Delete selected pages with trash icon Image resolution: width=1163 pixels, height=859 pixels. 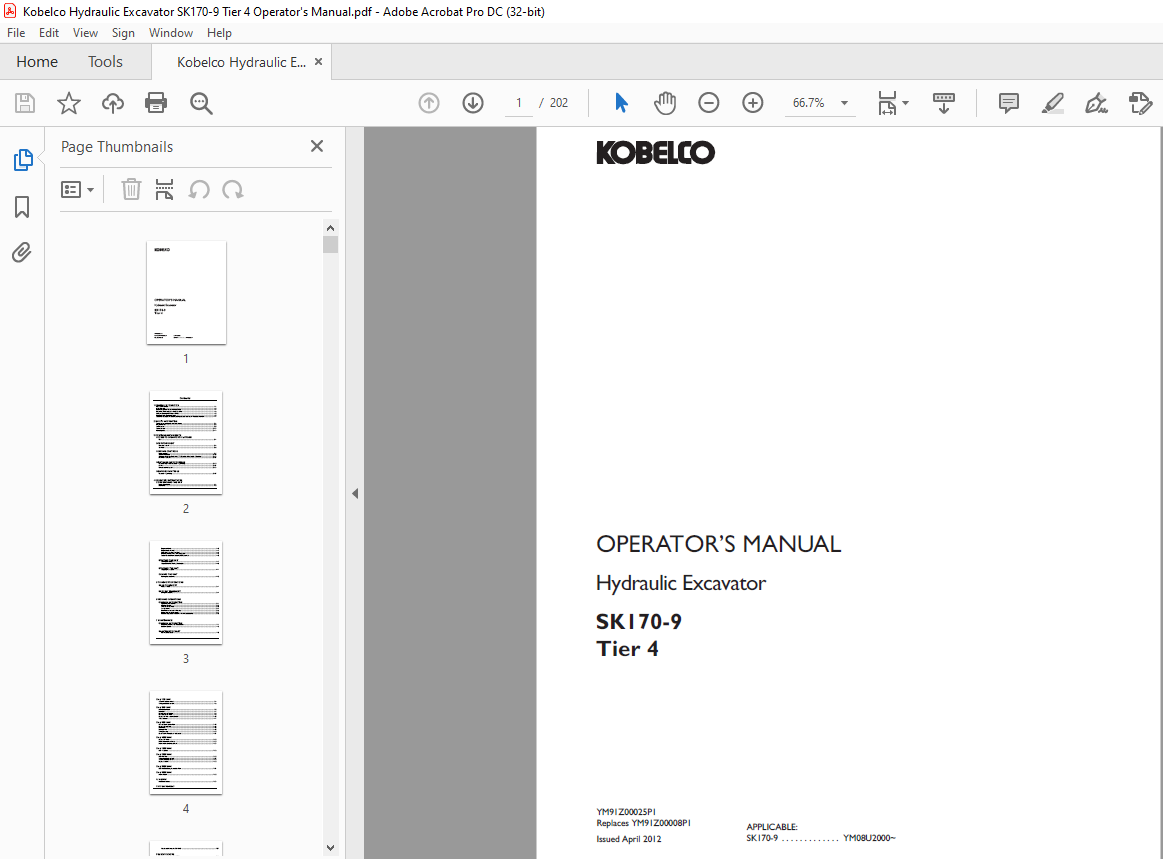tap(131, 190)
